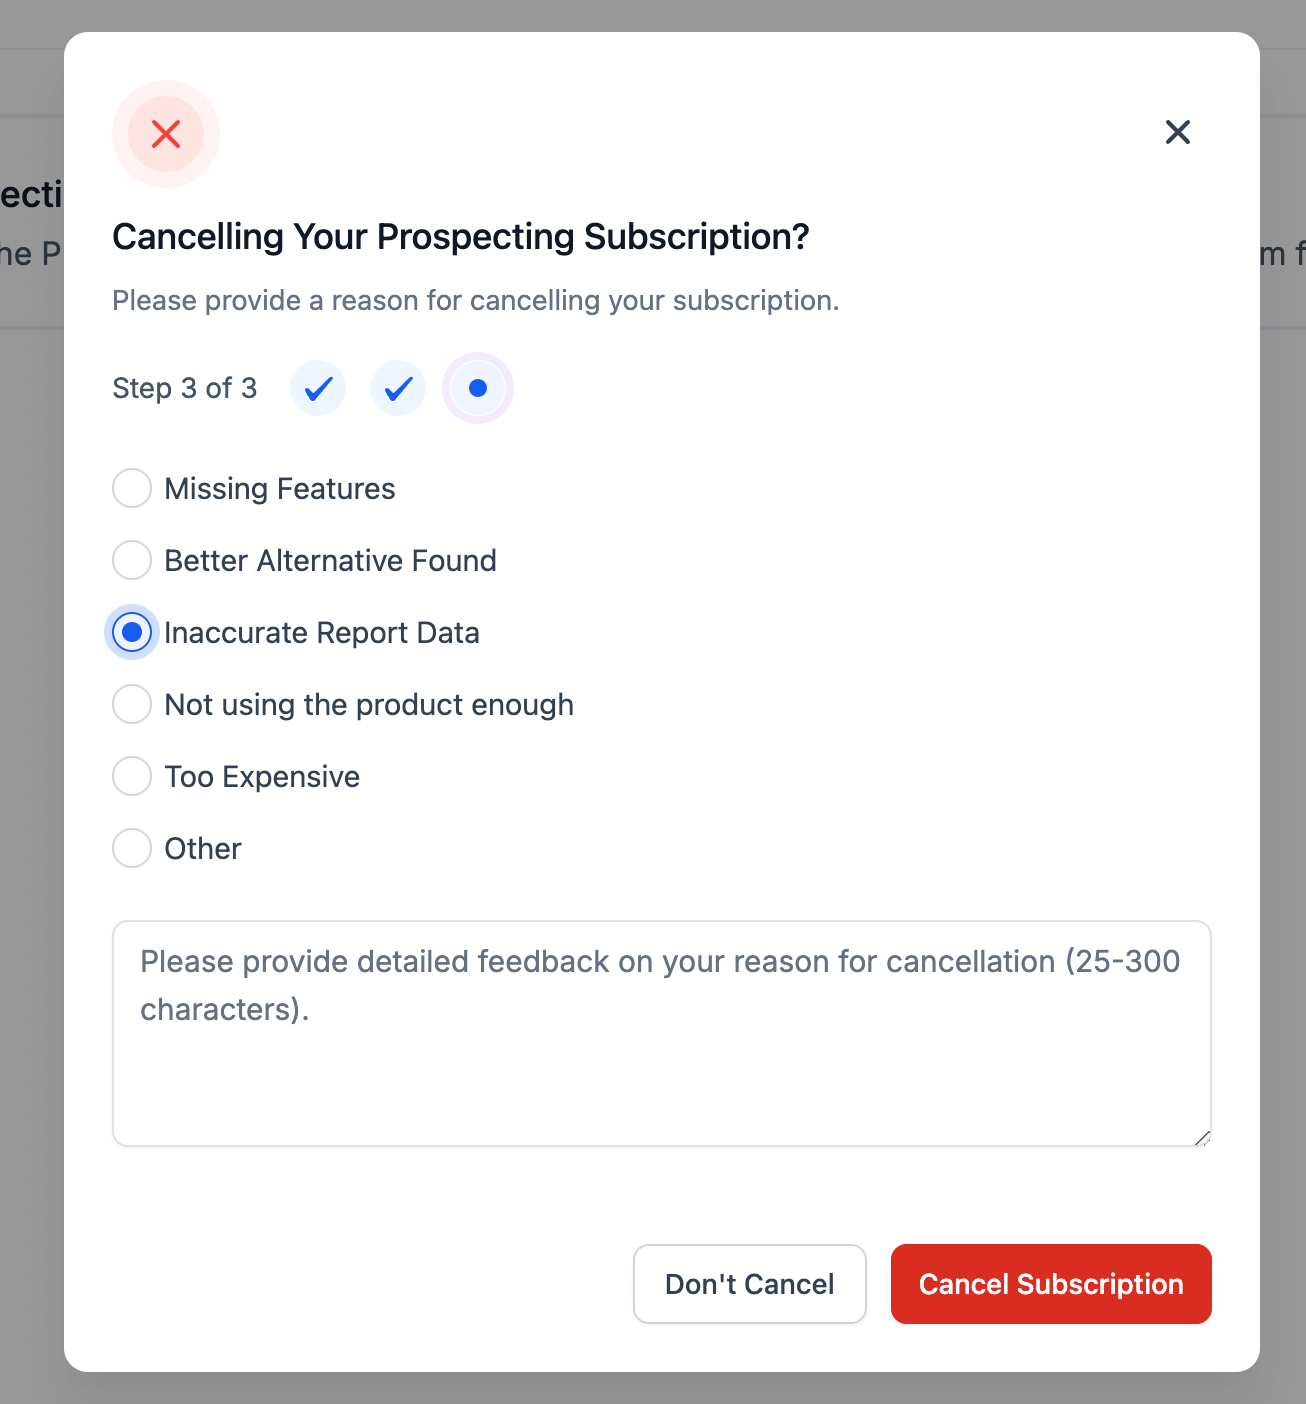Select the Too Expensive radio button

pyautogui.click(x=132, y=776)
